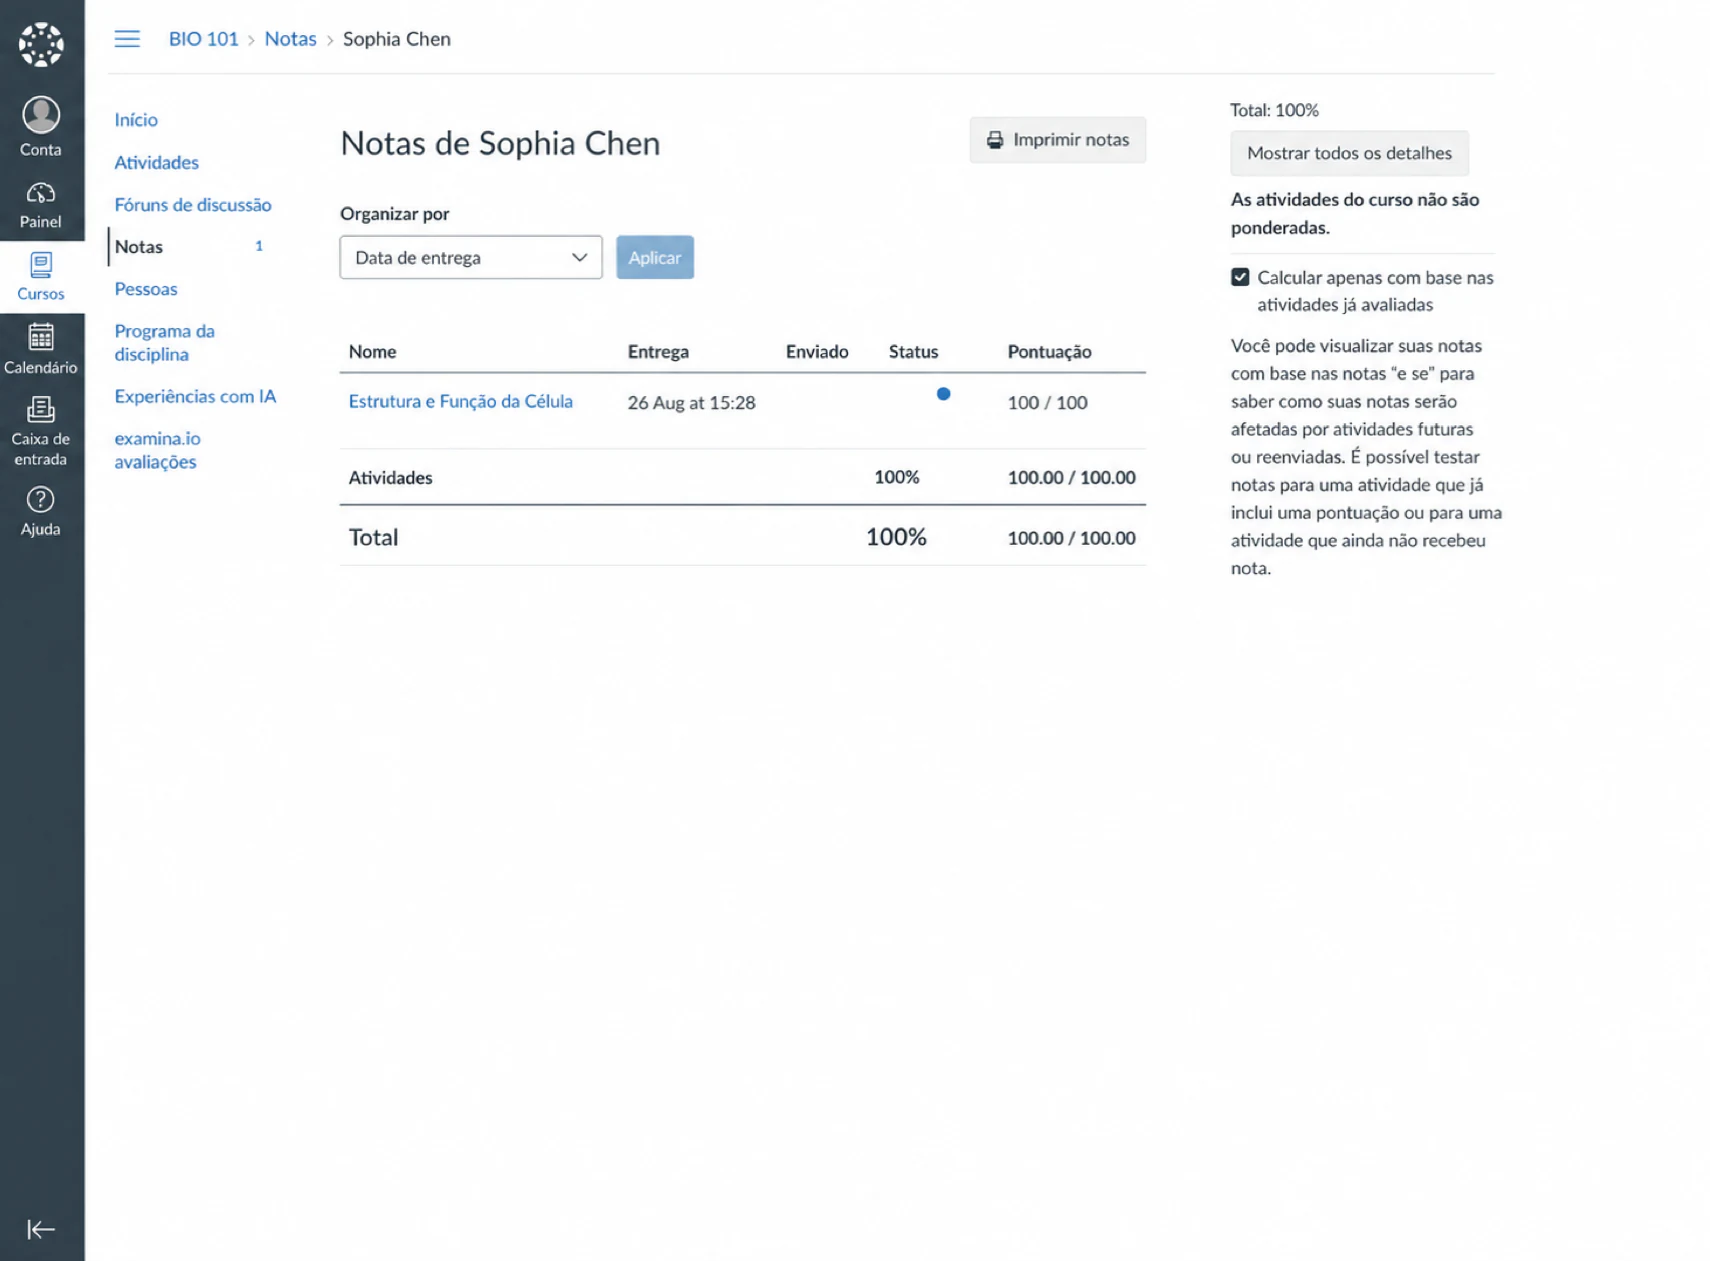Click the Atividades group row label

[391, 477]
